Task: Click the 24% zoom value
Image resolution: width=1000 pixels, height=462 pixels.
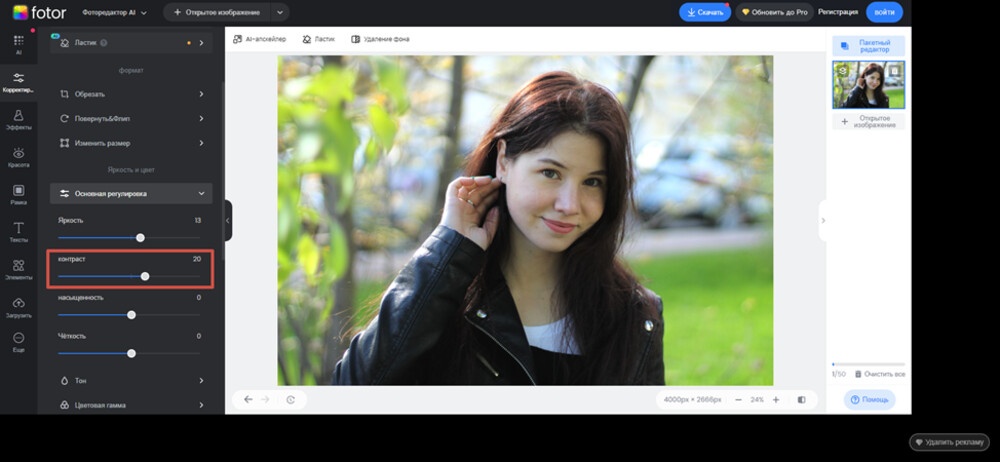Action: pyautogui.click(x=757, y=399)
